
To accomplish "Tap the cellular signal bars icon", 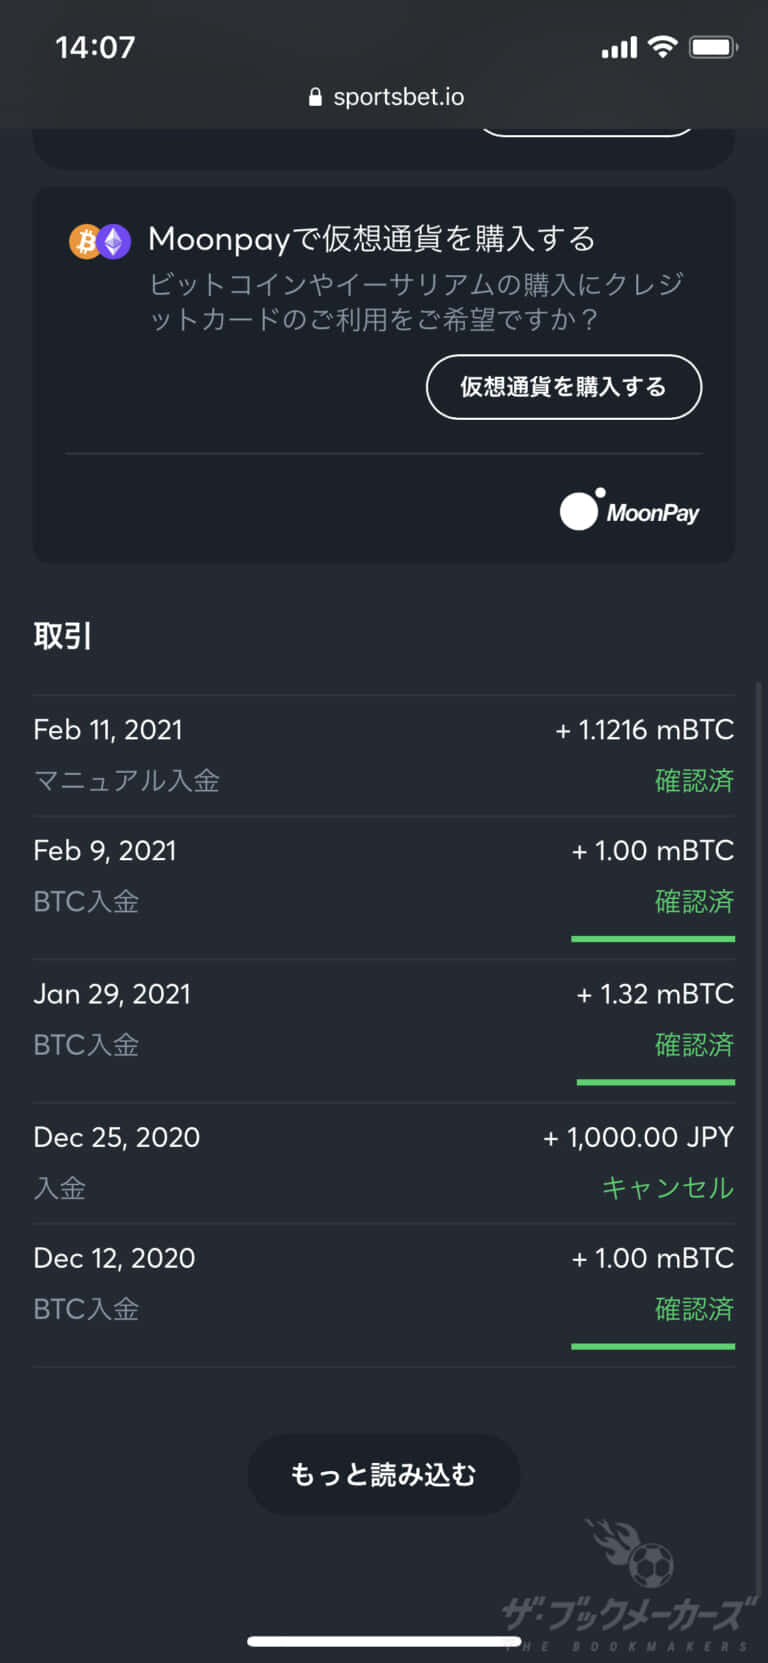I will [x=619, y=47].
